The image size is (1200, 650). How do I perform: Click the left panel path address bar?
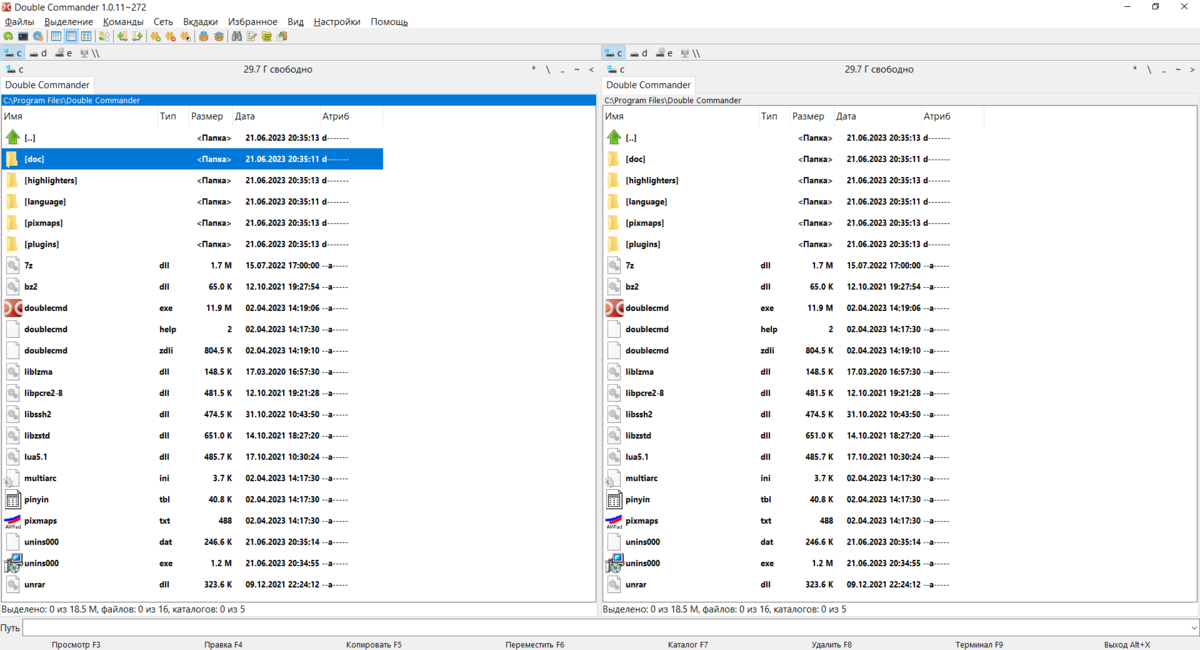[x=298, y=100]
